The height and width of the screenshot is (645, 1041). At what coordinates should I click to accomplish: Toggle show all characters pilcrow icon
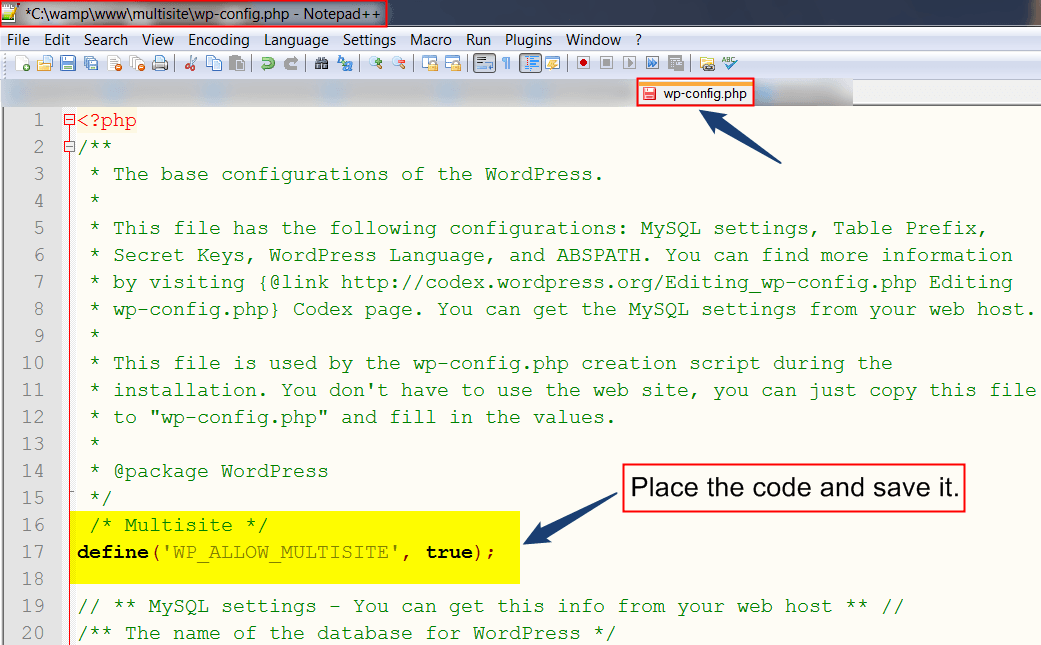pyautogui.click(x=507, y=64)
